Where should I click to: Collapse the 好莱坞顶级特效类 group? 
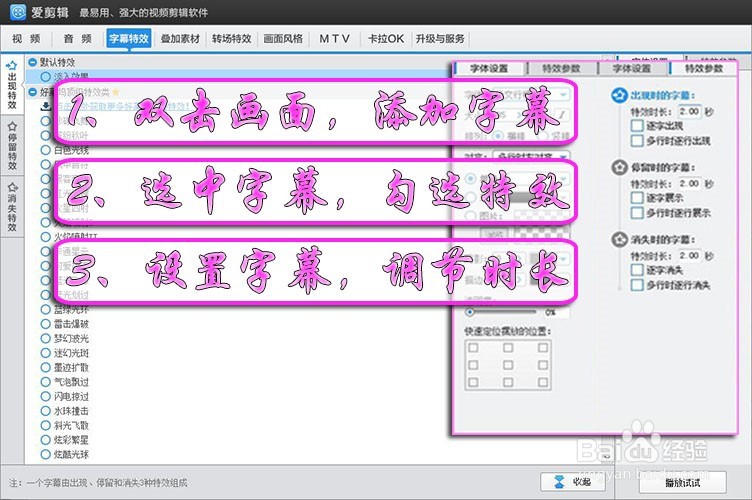click(x=32, y=92)
